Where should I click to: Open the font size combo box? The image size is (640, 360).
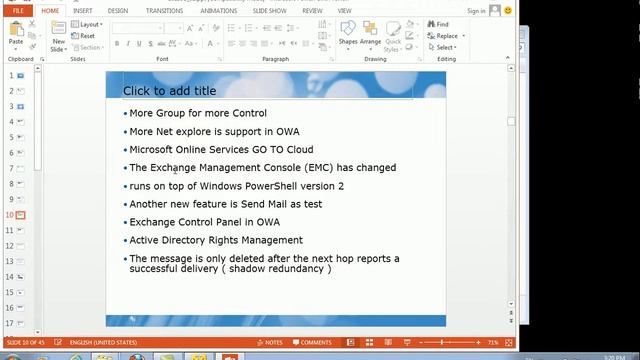click(x=174, y=28)
